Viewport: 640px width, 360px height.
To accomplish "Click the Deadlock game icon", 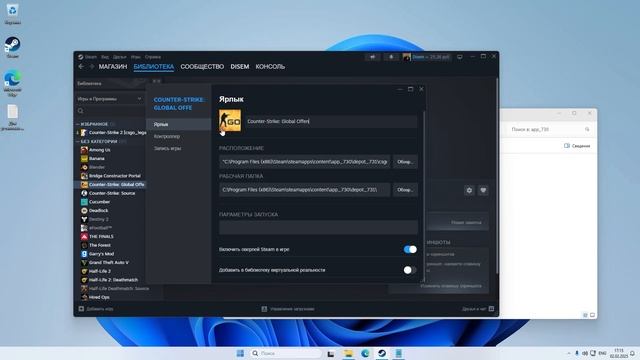I will coord(84,211).
